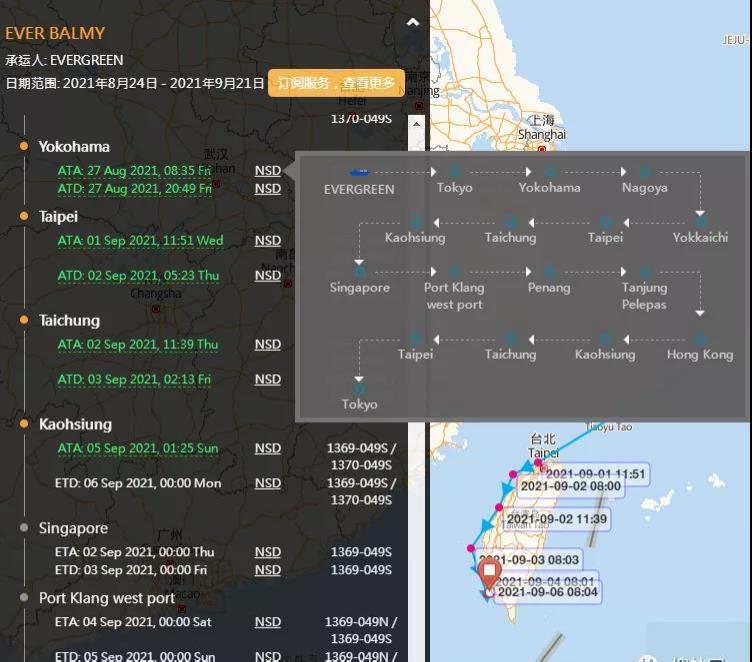
Task: Select the Taipei port heading in timeline
Action: click(x=58, y=216)
